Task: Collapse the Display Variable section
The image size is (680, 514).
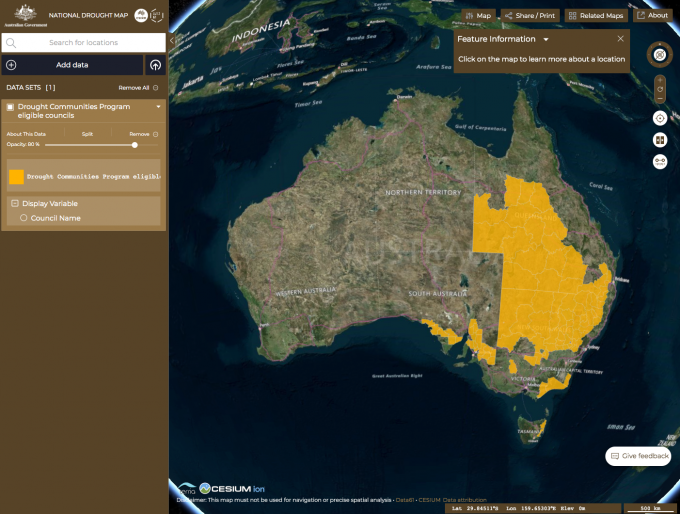Action: click(x=15, y=203)
